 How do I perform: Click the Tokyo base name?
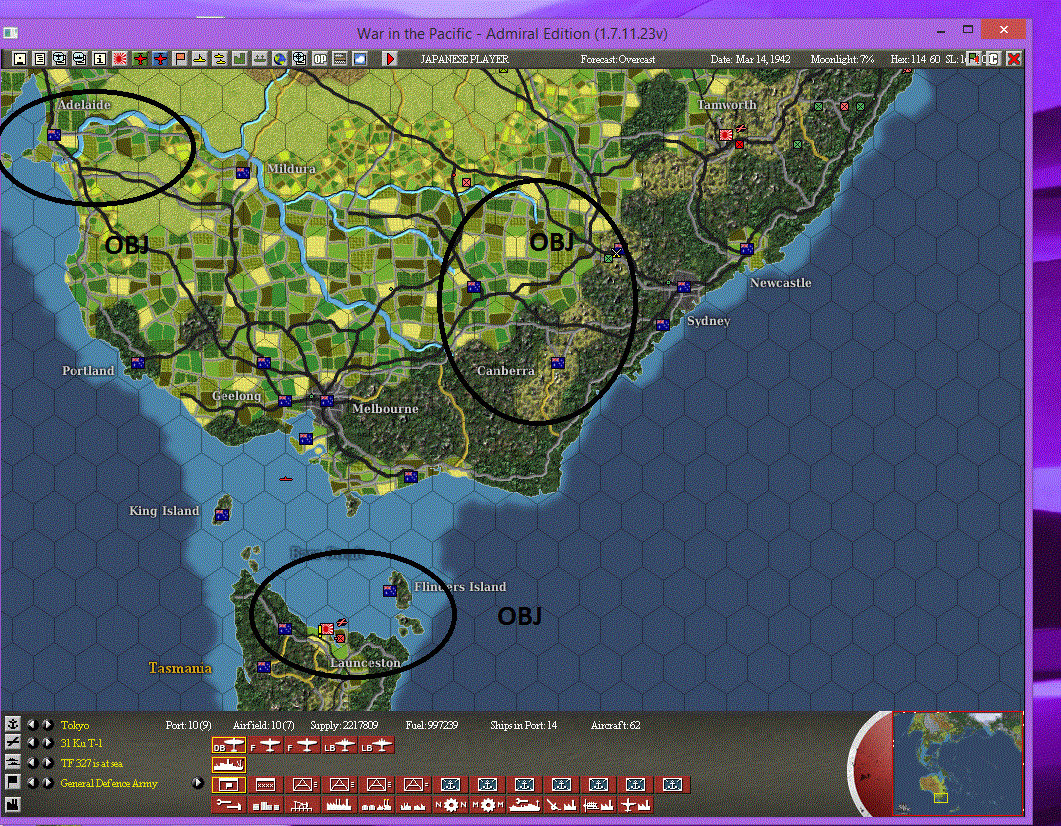(75, 725)
